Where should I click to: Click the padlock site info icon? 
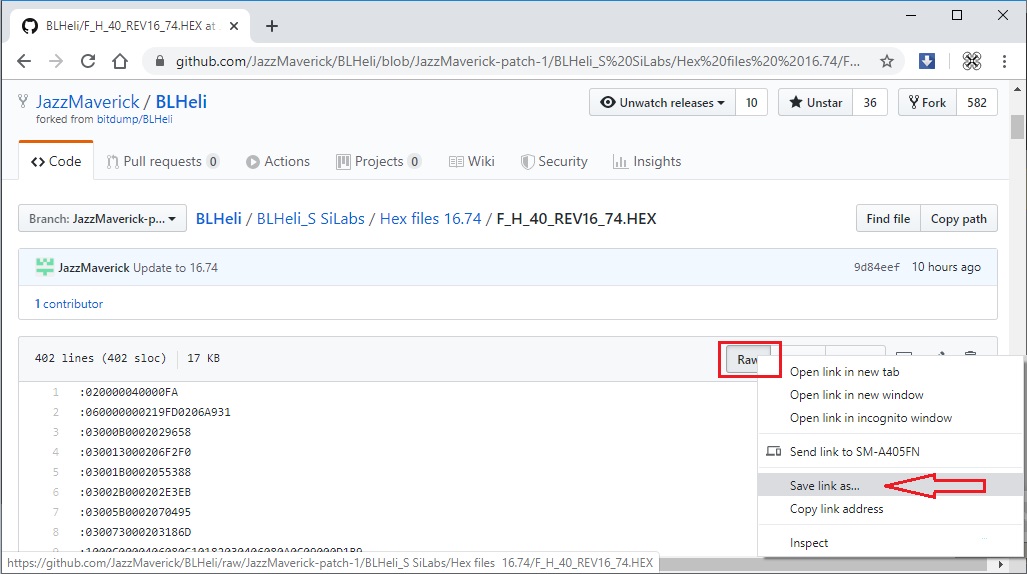(x=159, y=62)
